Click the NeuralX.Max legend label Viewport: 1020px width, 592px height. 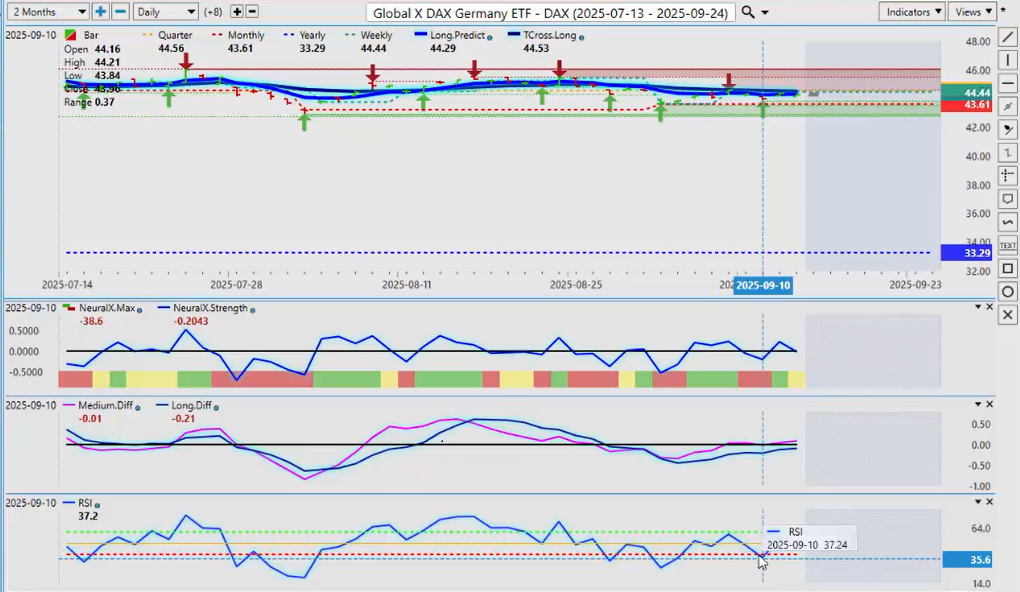click(107, 308)
